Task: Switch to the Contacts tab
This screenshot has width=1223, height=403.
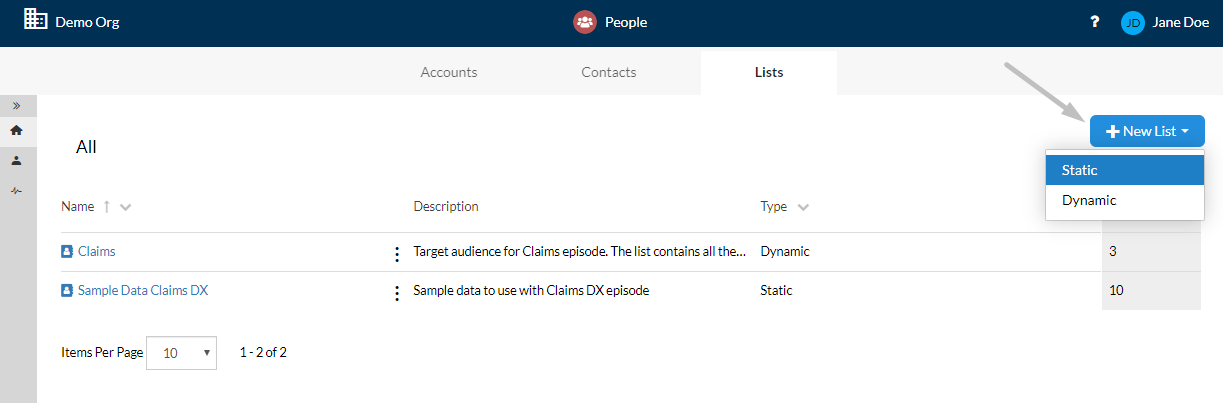Action: tap(609, 72)
